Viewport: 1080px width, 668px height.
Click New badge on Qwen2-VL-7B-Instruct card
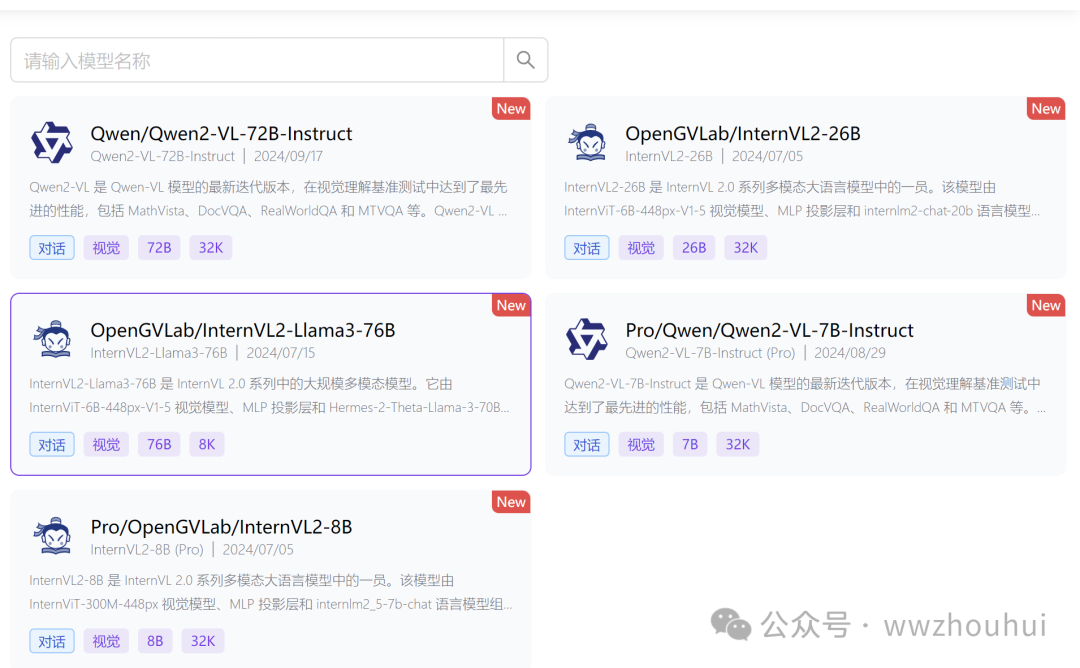(x=1046, y=305)
